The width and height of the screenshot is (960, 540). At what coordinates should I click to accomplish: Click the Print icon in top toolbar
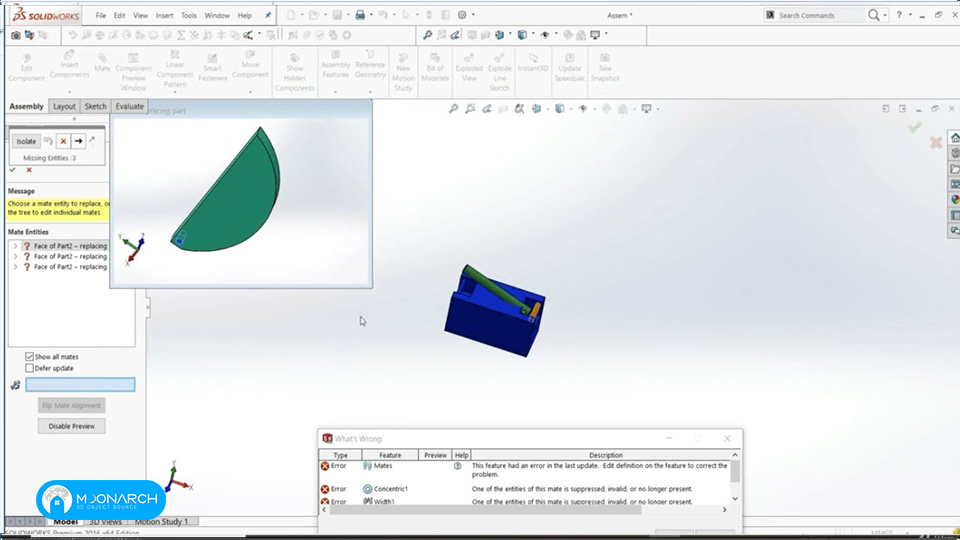tap(360, 15)
